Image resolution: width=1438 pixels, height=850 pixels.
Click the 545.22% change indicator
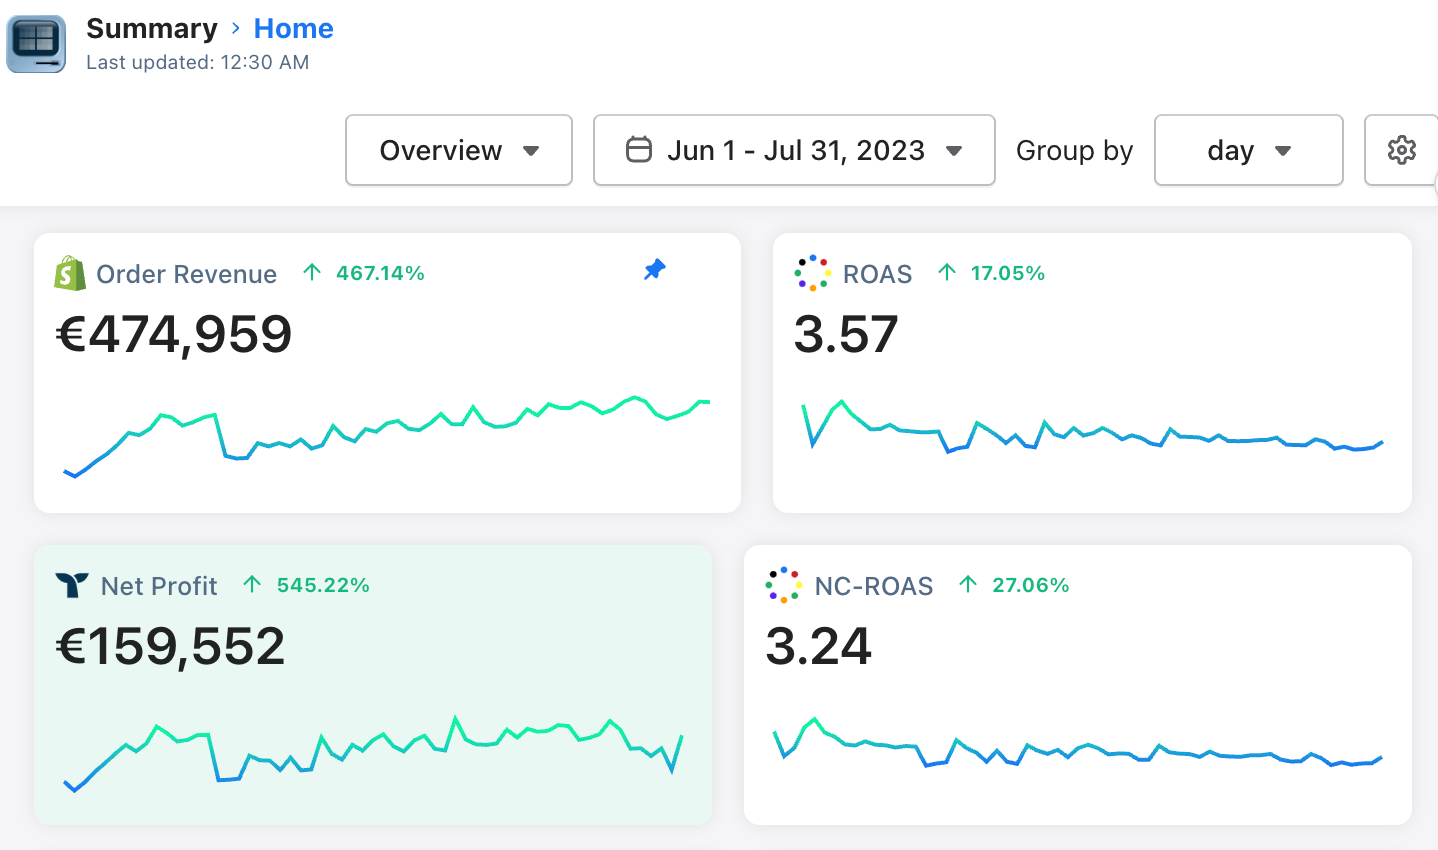tap(307, 585)
